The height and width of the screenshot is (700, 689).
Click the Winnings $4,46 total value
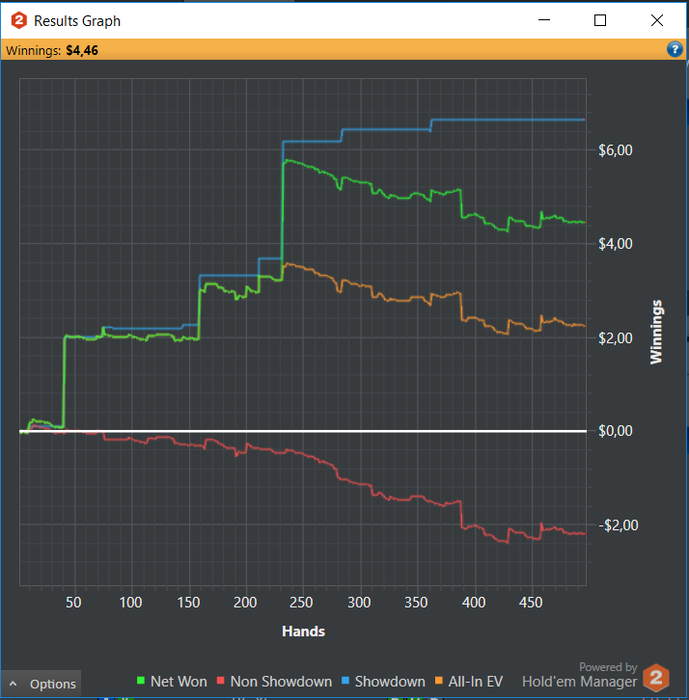point(82,50)
